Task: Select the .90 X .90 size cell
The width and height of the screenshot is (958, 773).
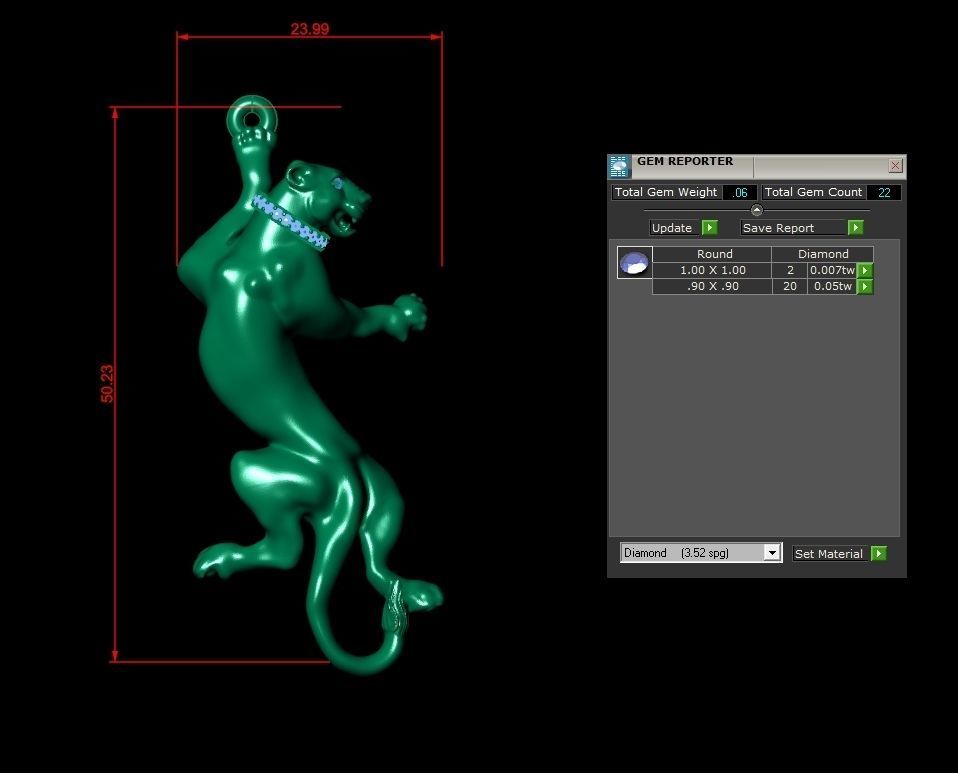Action: (x=712, y=286)
